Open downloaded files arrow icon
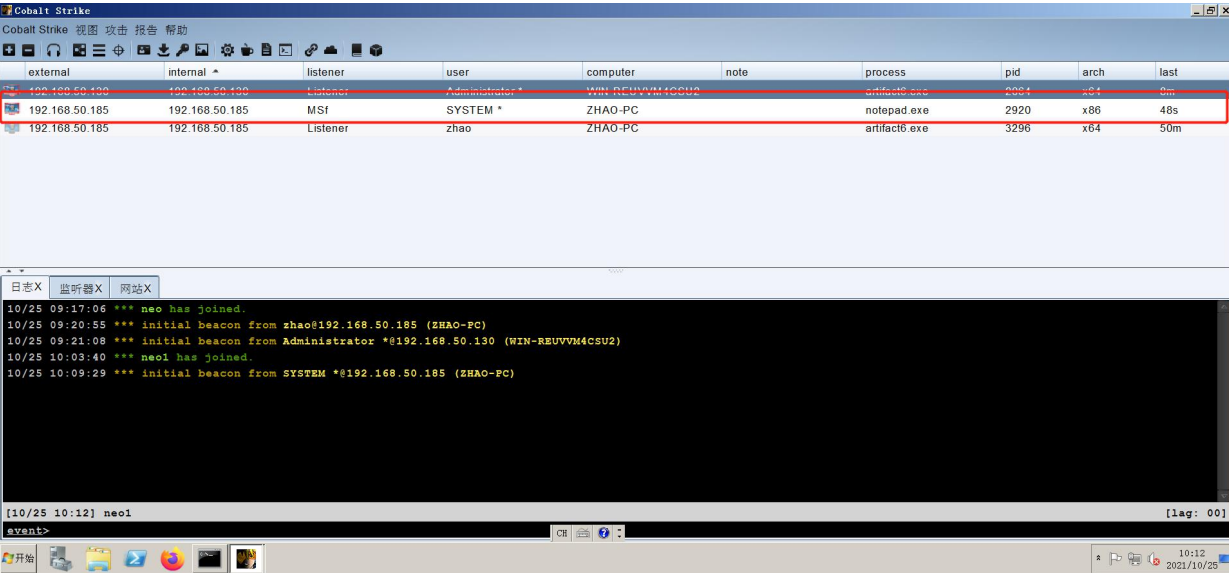1229x573 pixels. pos(163,50)
